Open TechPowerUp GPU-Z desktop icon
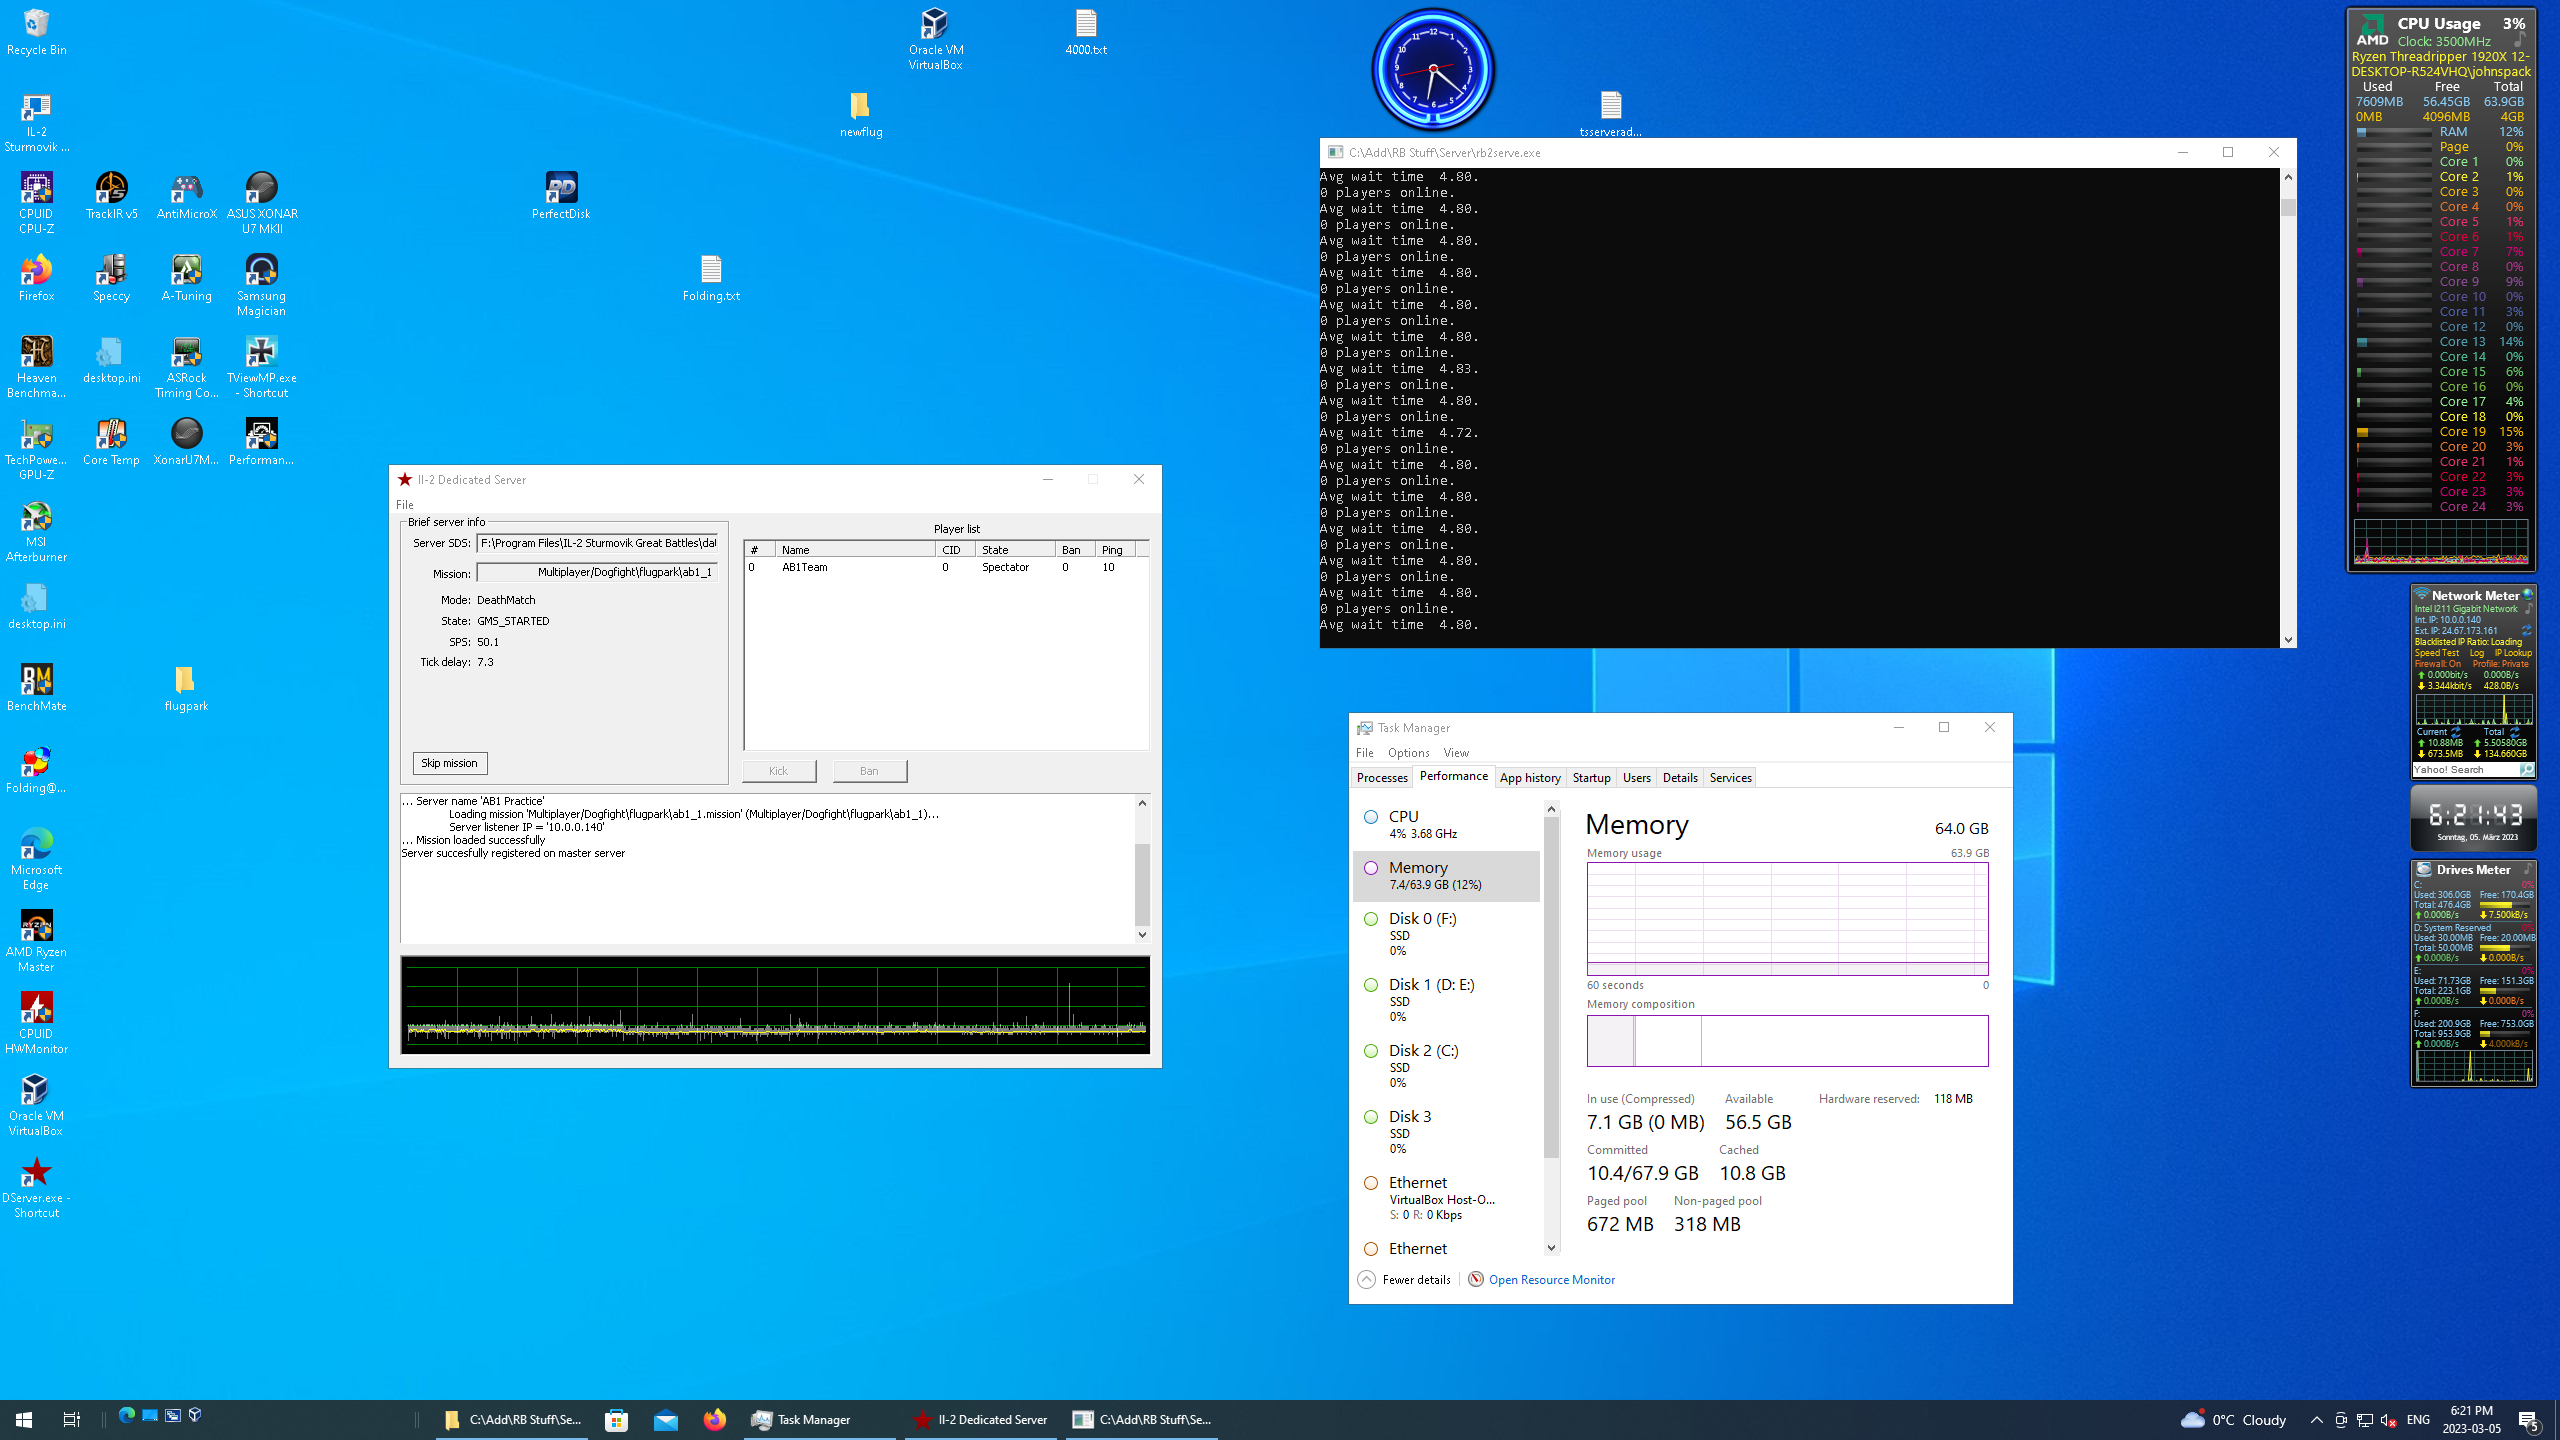This screenshot has height=1440, width=2560. tap(36, 449)
